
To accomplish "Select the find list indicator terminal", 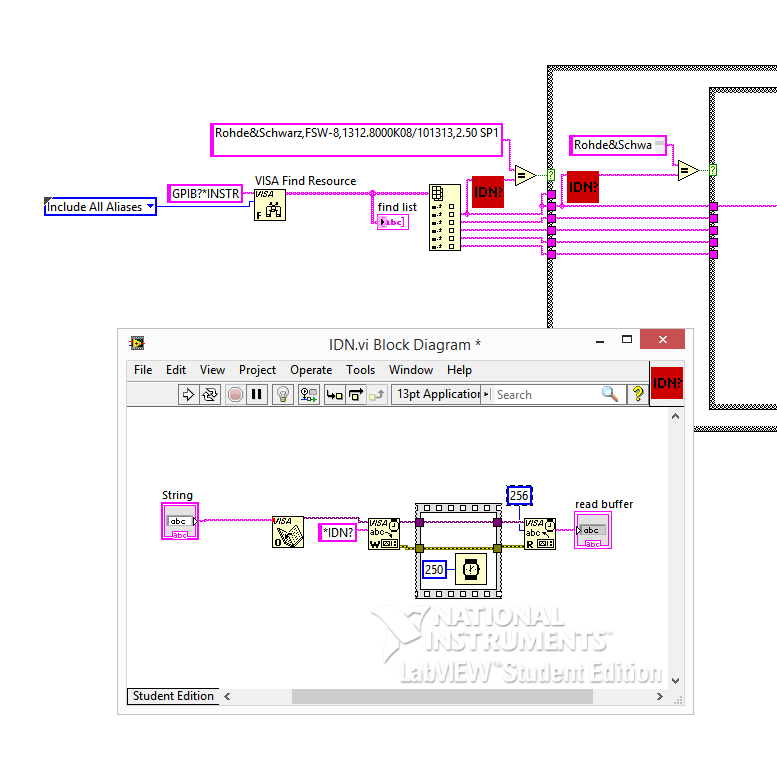I will (393, 222).
